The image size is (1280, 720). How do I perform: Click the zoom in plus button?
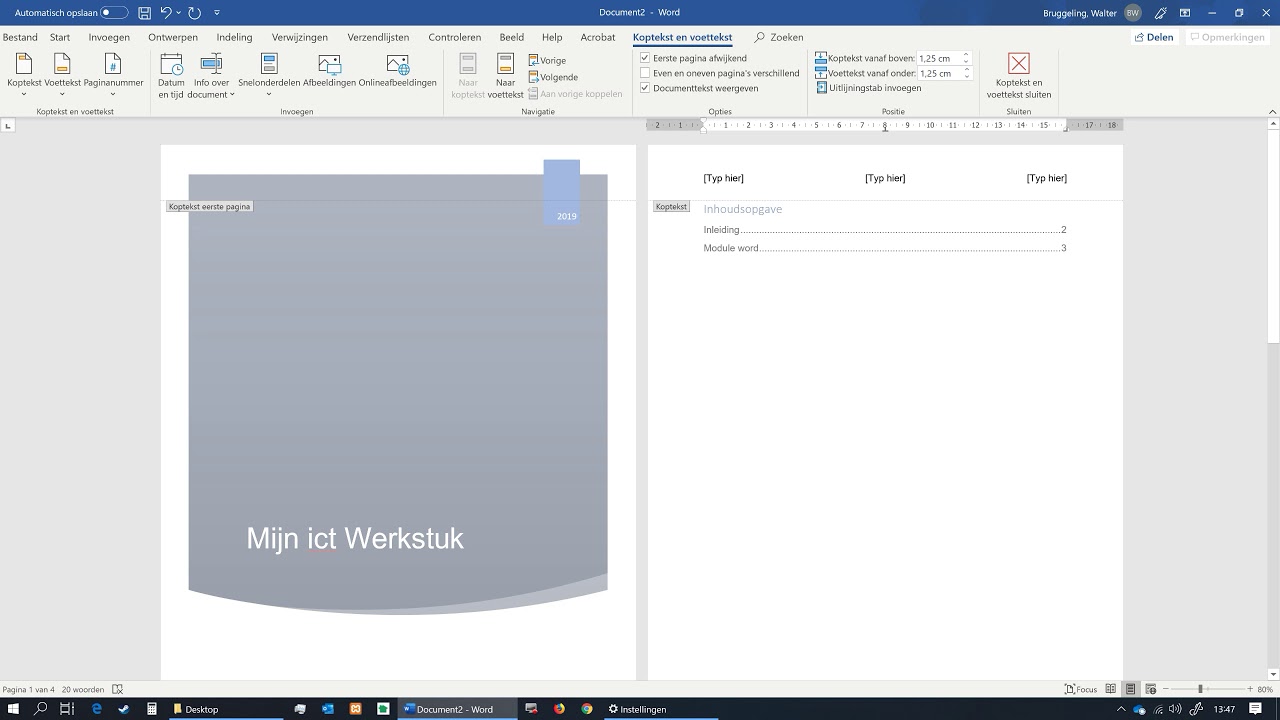tap(1250, 689)
